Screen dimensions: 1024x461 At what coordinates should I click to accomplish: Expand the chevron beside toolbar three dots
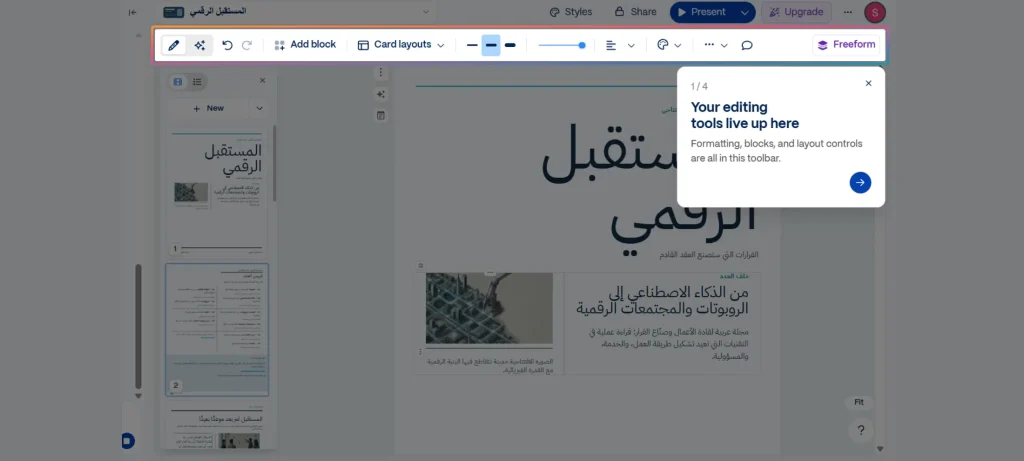click(724, 45)
